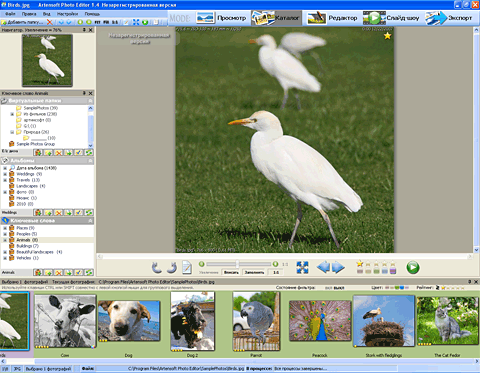Expand the Beautiful Landscapes keyword node

[x=5, y=252]
